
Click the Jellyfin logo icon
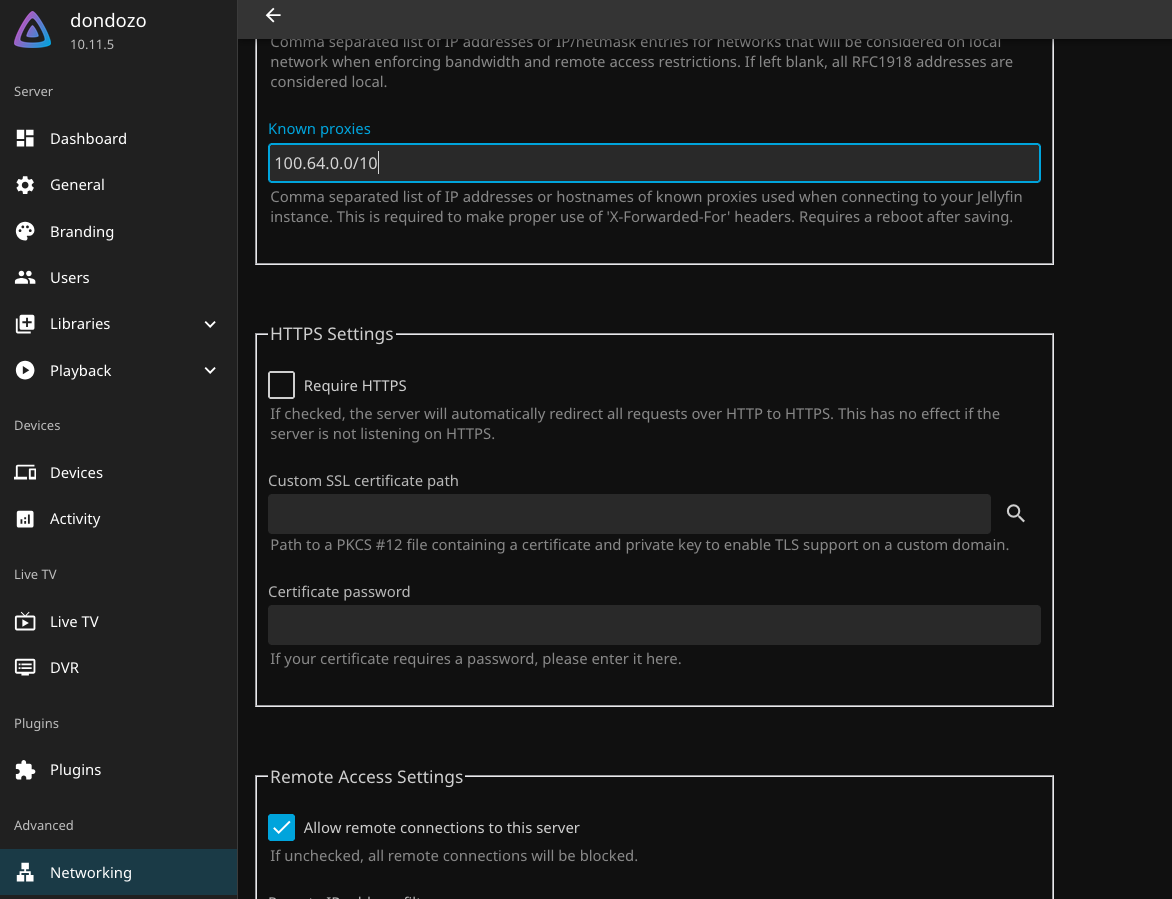pyautogui.click(x=33, y=31)
